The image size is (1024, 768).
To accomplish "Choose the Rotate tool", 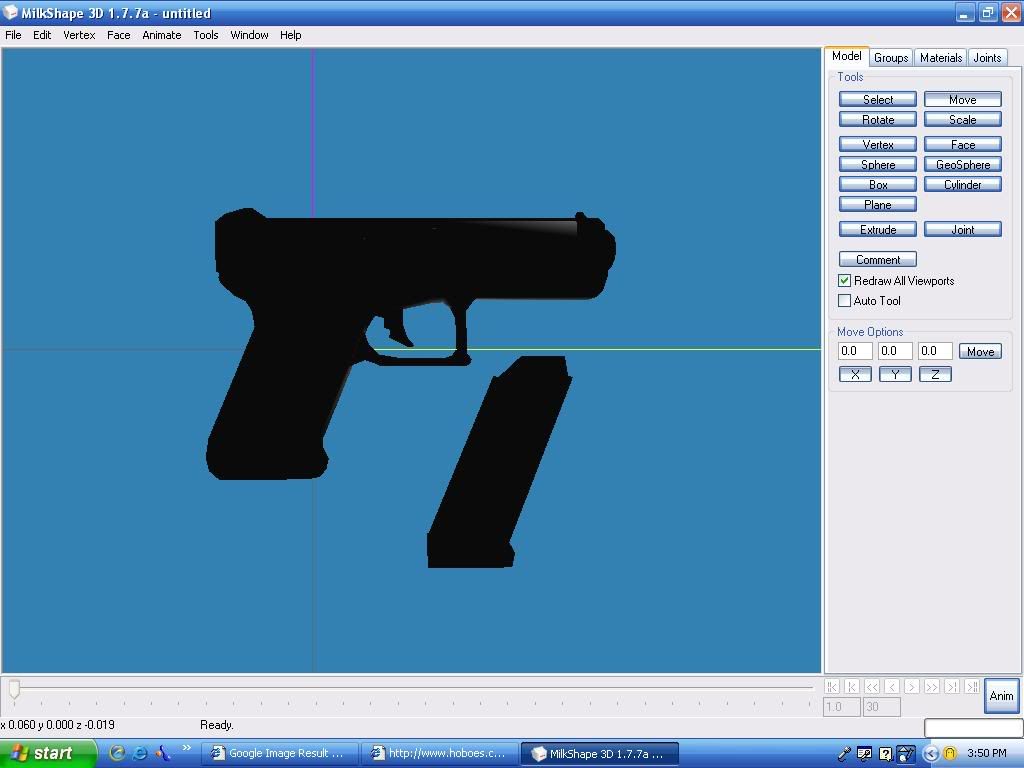I will (x=878, y=120).
